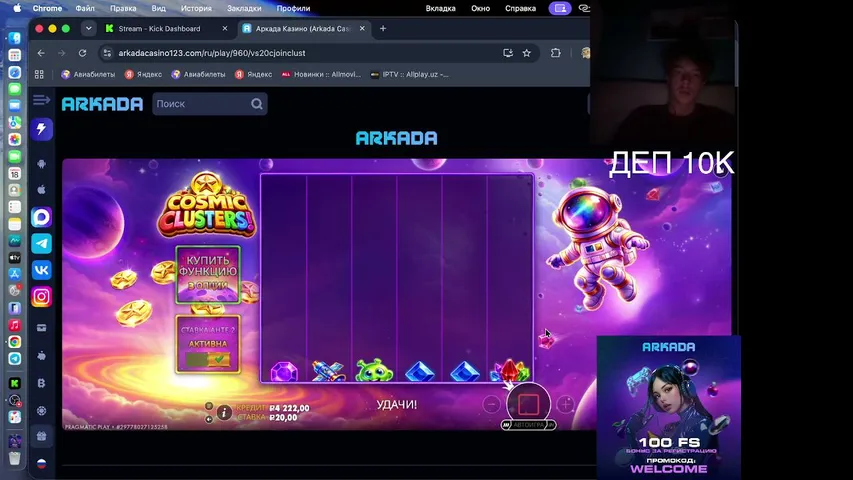The width and height of the screenshot is (853, 480).
Task: Open the Android app link in sidebar
Action: point(41,163)
